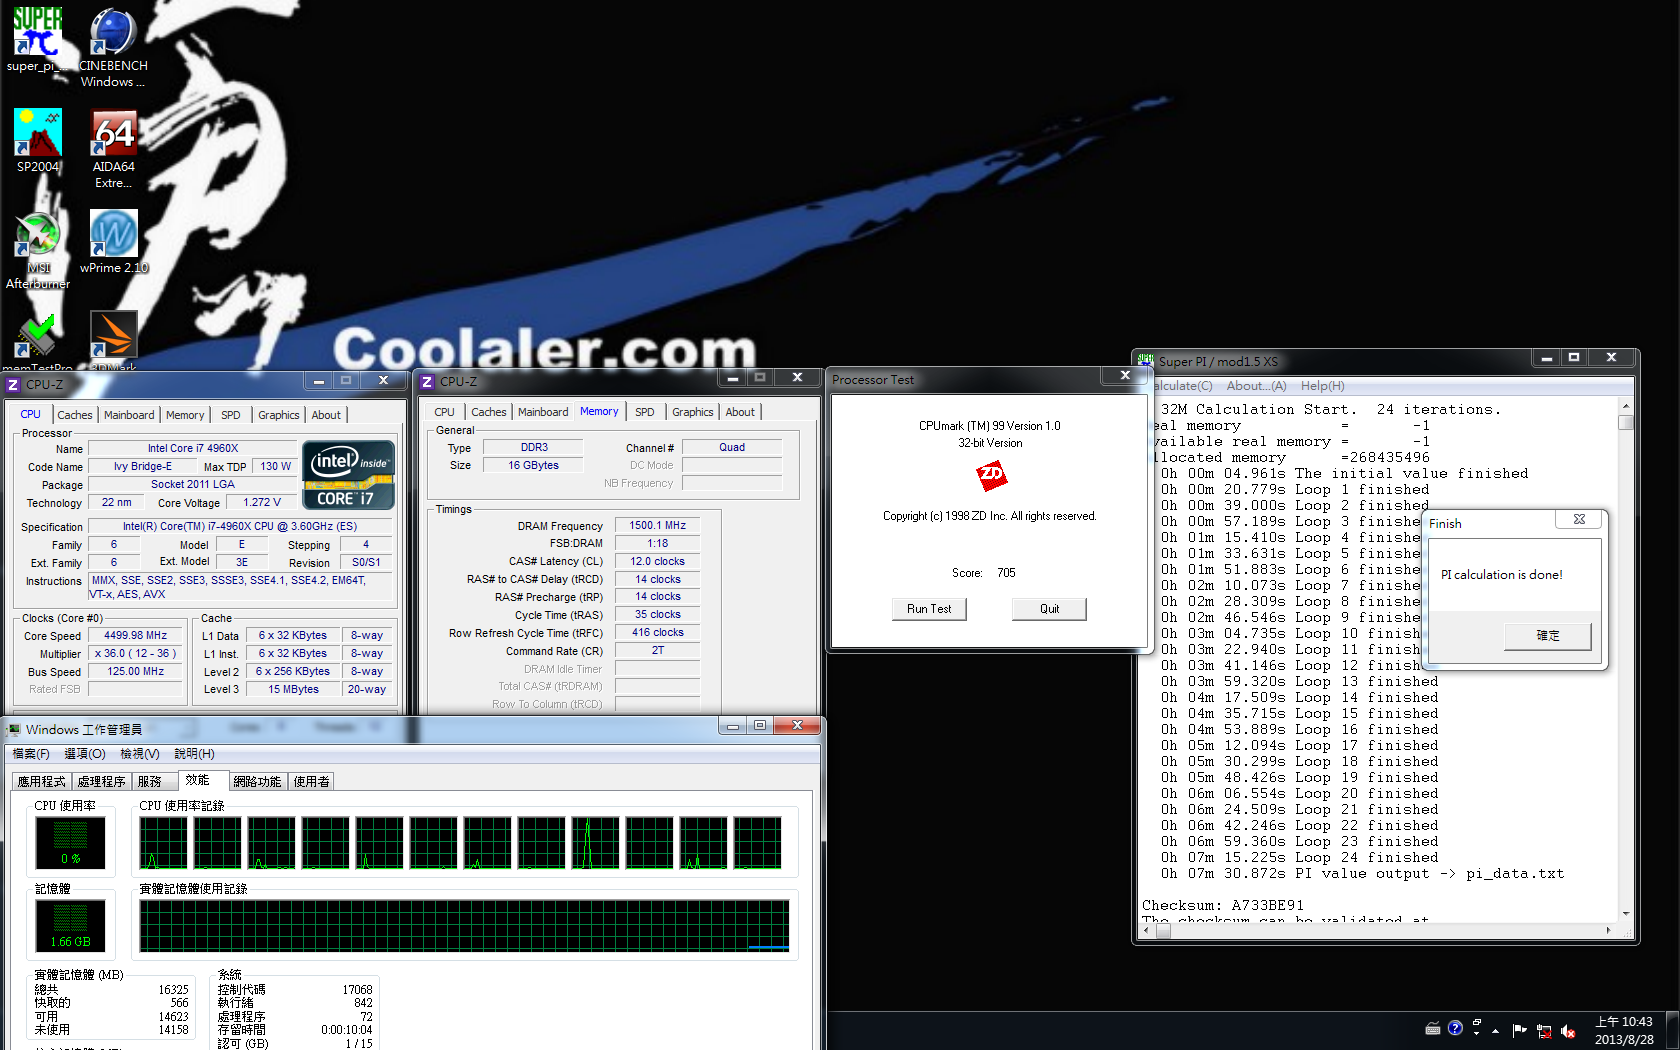Open the About...(A) menu in Super PI
The width and height of the screenshot is (1680, 1050).
[x=1257, y=386]
